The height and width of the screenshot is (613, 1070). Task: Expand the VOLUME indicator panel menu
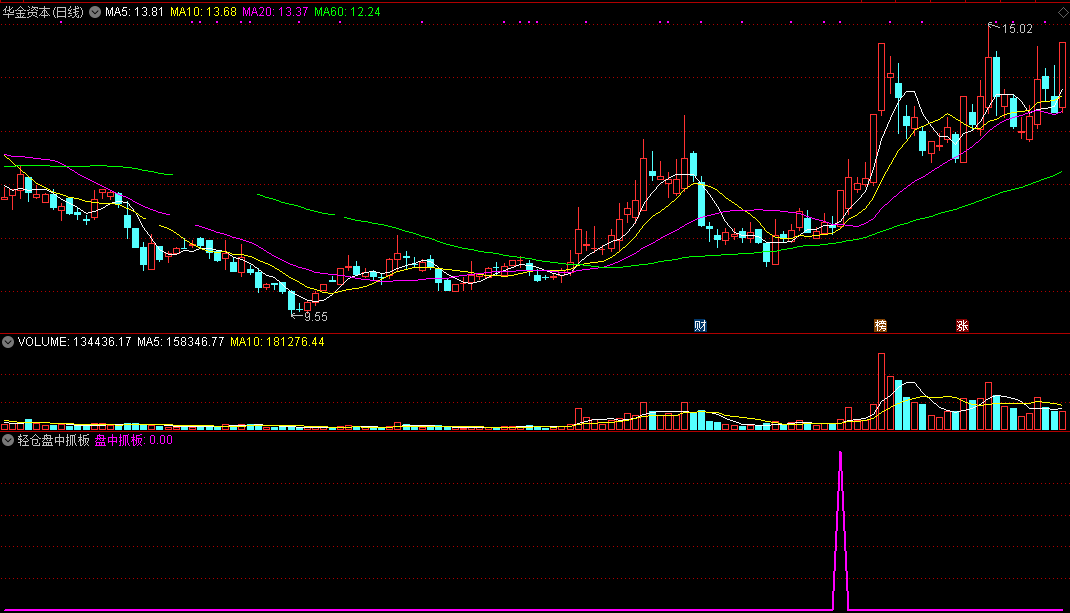pyautogui.click(x=8, y=342)
